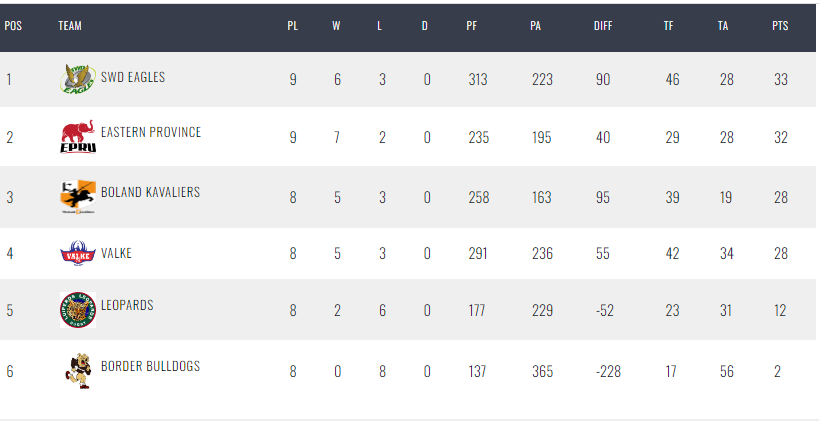Click the PA column header

tap(535, 26)
